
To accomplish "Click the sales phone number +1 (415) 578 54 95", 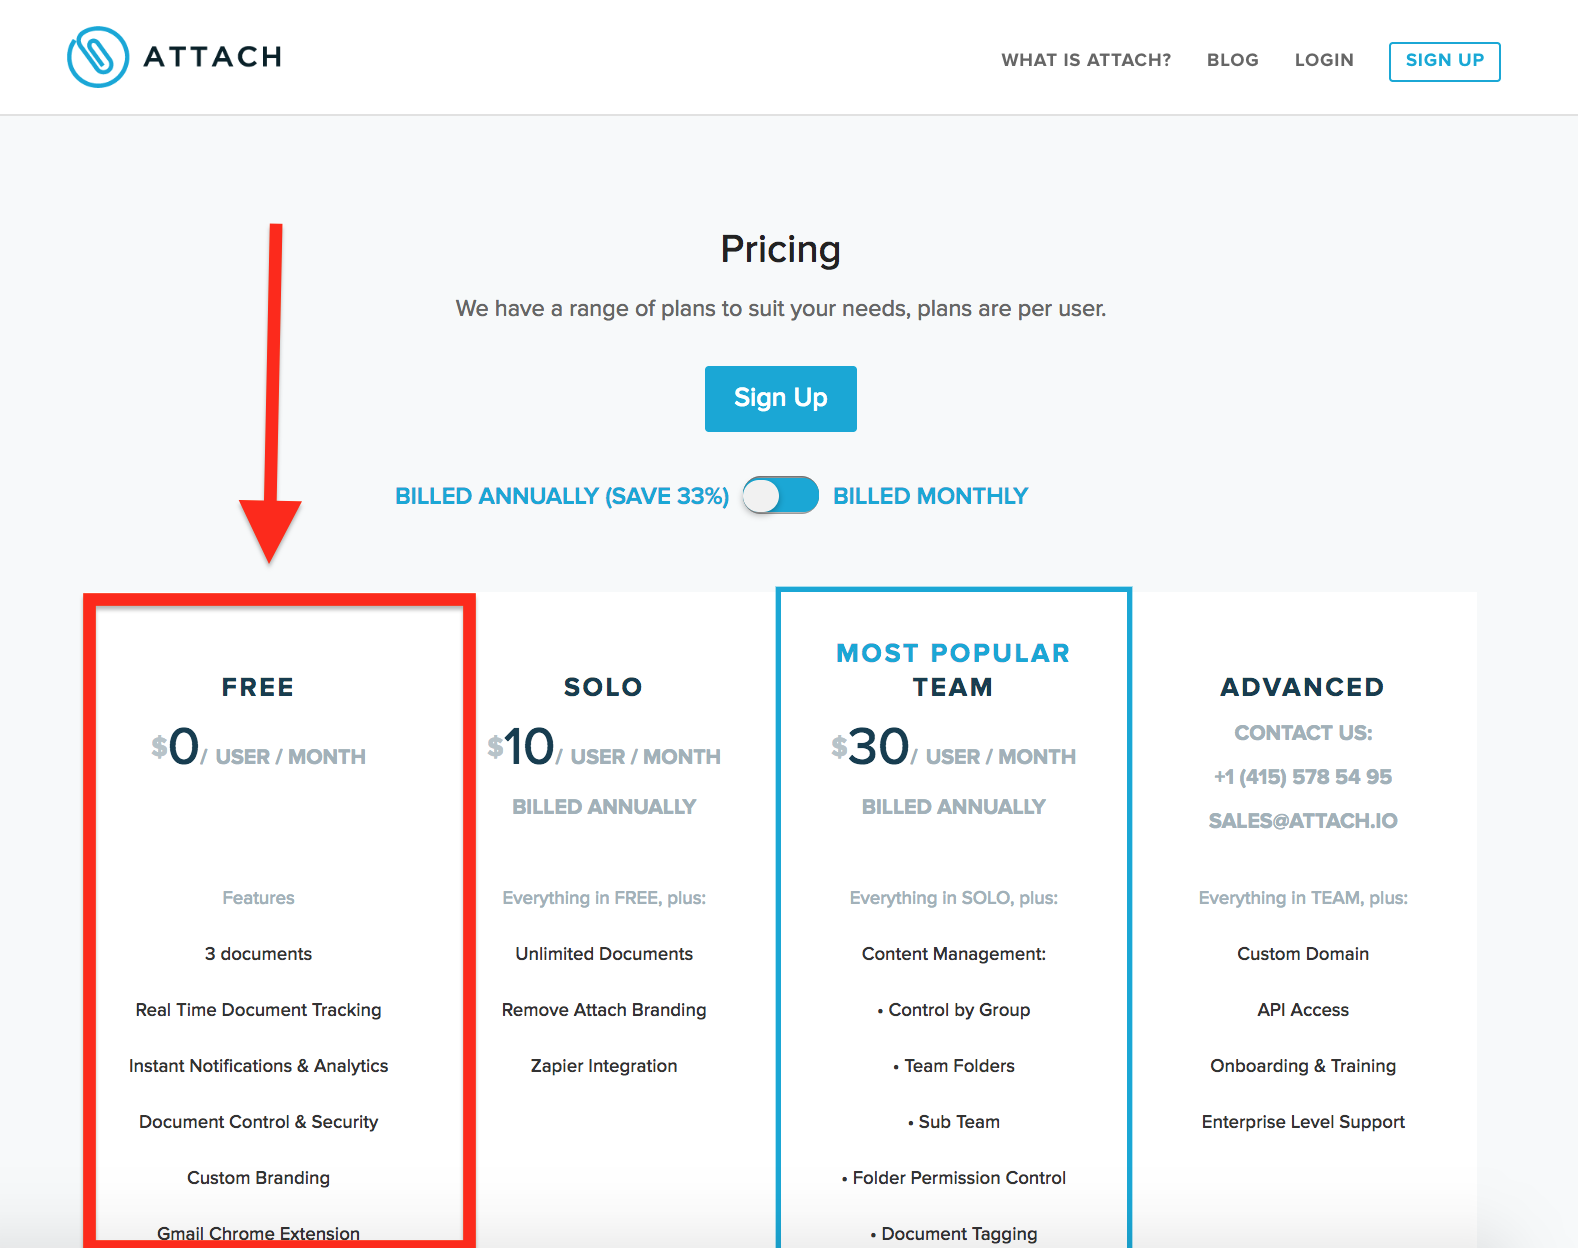I will 1303,777.
